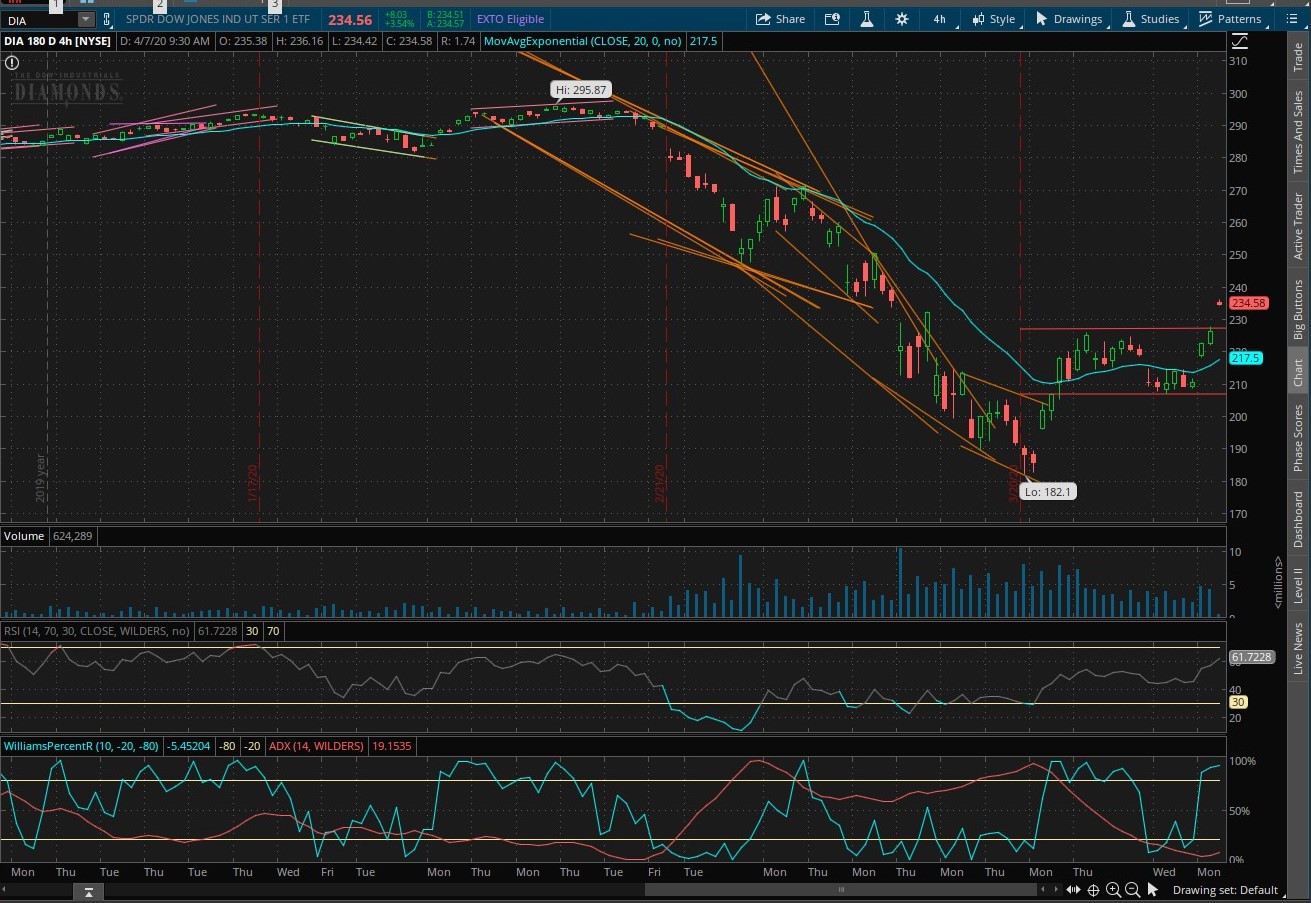1311x903 pixels.
Task: Click the pan left-right arrows icon
Action: [1074, 890]
